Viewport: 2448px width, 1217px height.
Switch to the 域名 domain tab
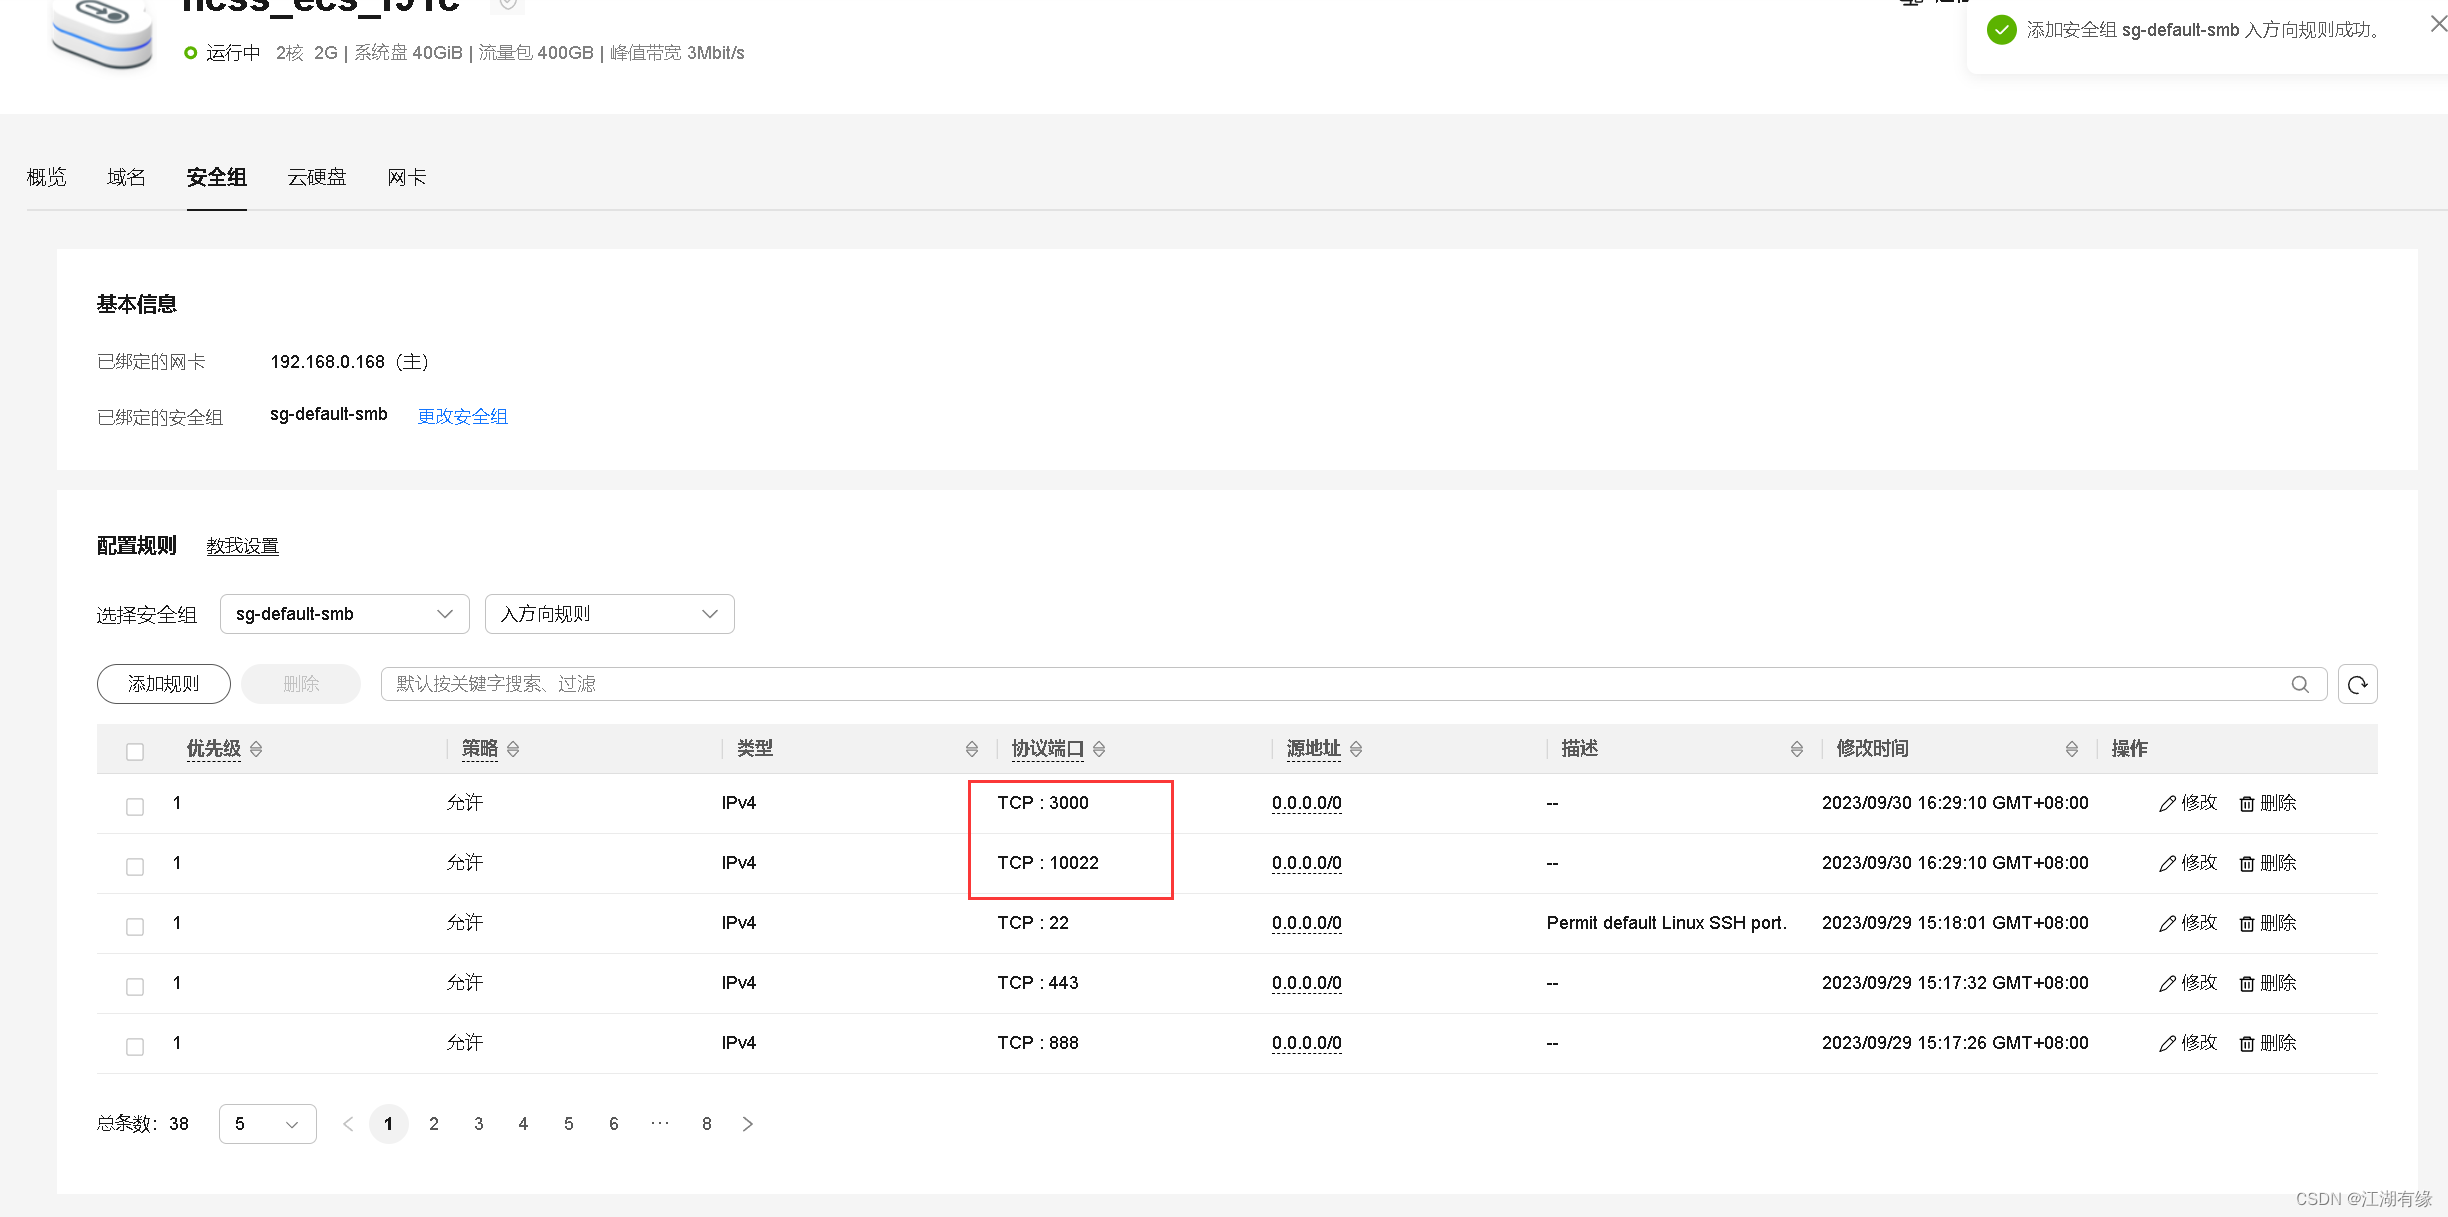click(126, 177)
